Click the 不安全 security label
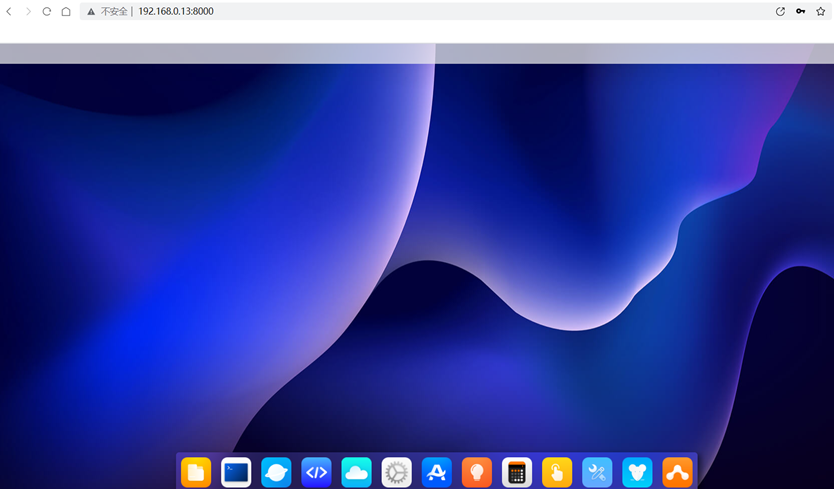This screenshot has width=834, height=489. coord(114,11)
